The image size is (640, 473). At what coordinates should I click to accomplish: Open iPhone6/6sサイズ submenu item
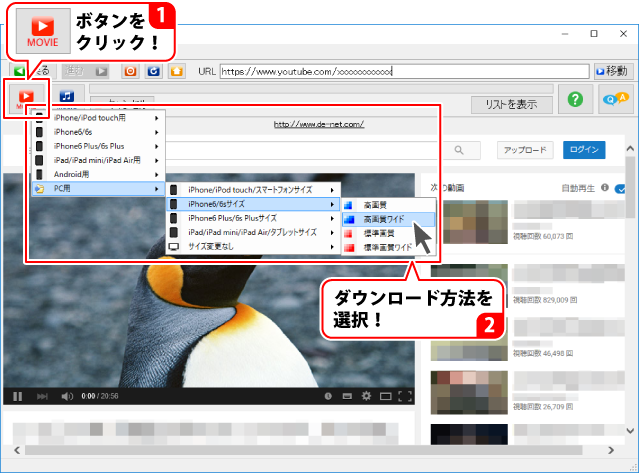click(x=253, y=204)
